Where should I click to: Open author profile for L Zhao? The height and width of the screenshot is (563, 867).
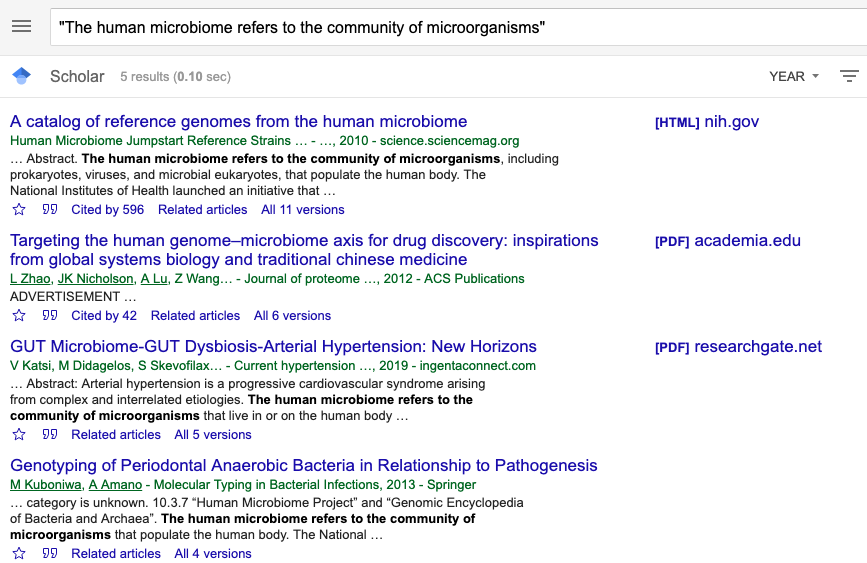pos(29,279)
